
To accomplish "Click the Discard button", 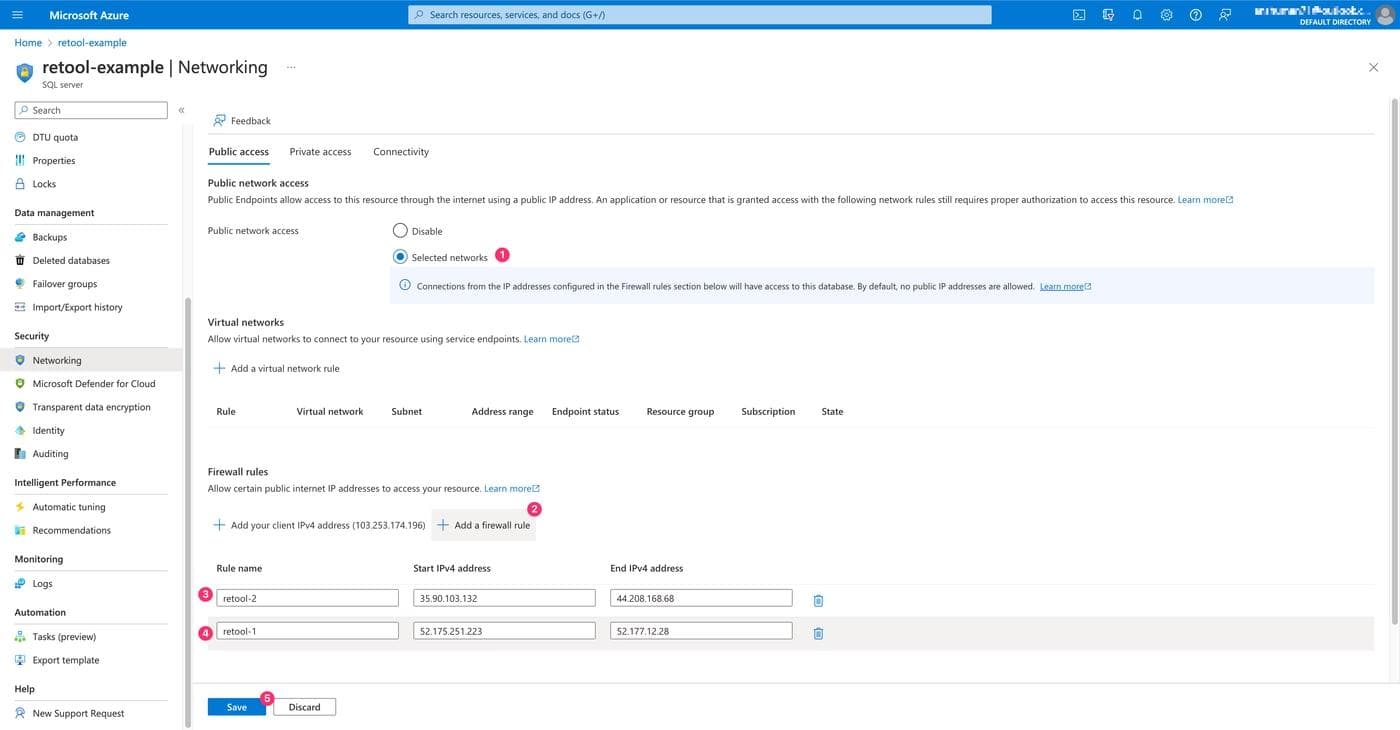I will coord(304,707).
